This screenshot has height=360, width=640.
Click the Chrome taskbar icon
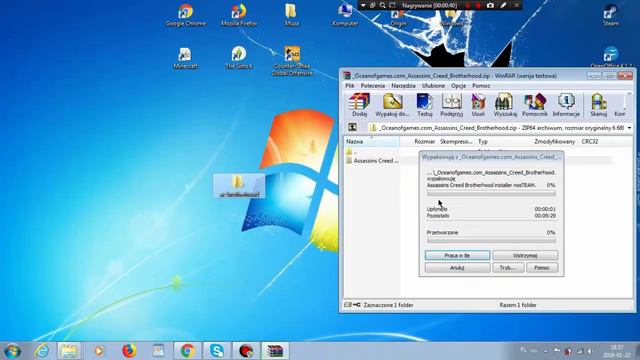point(187,351)
